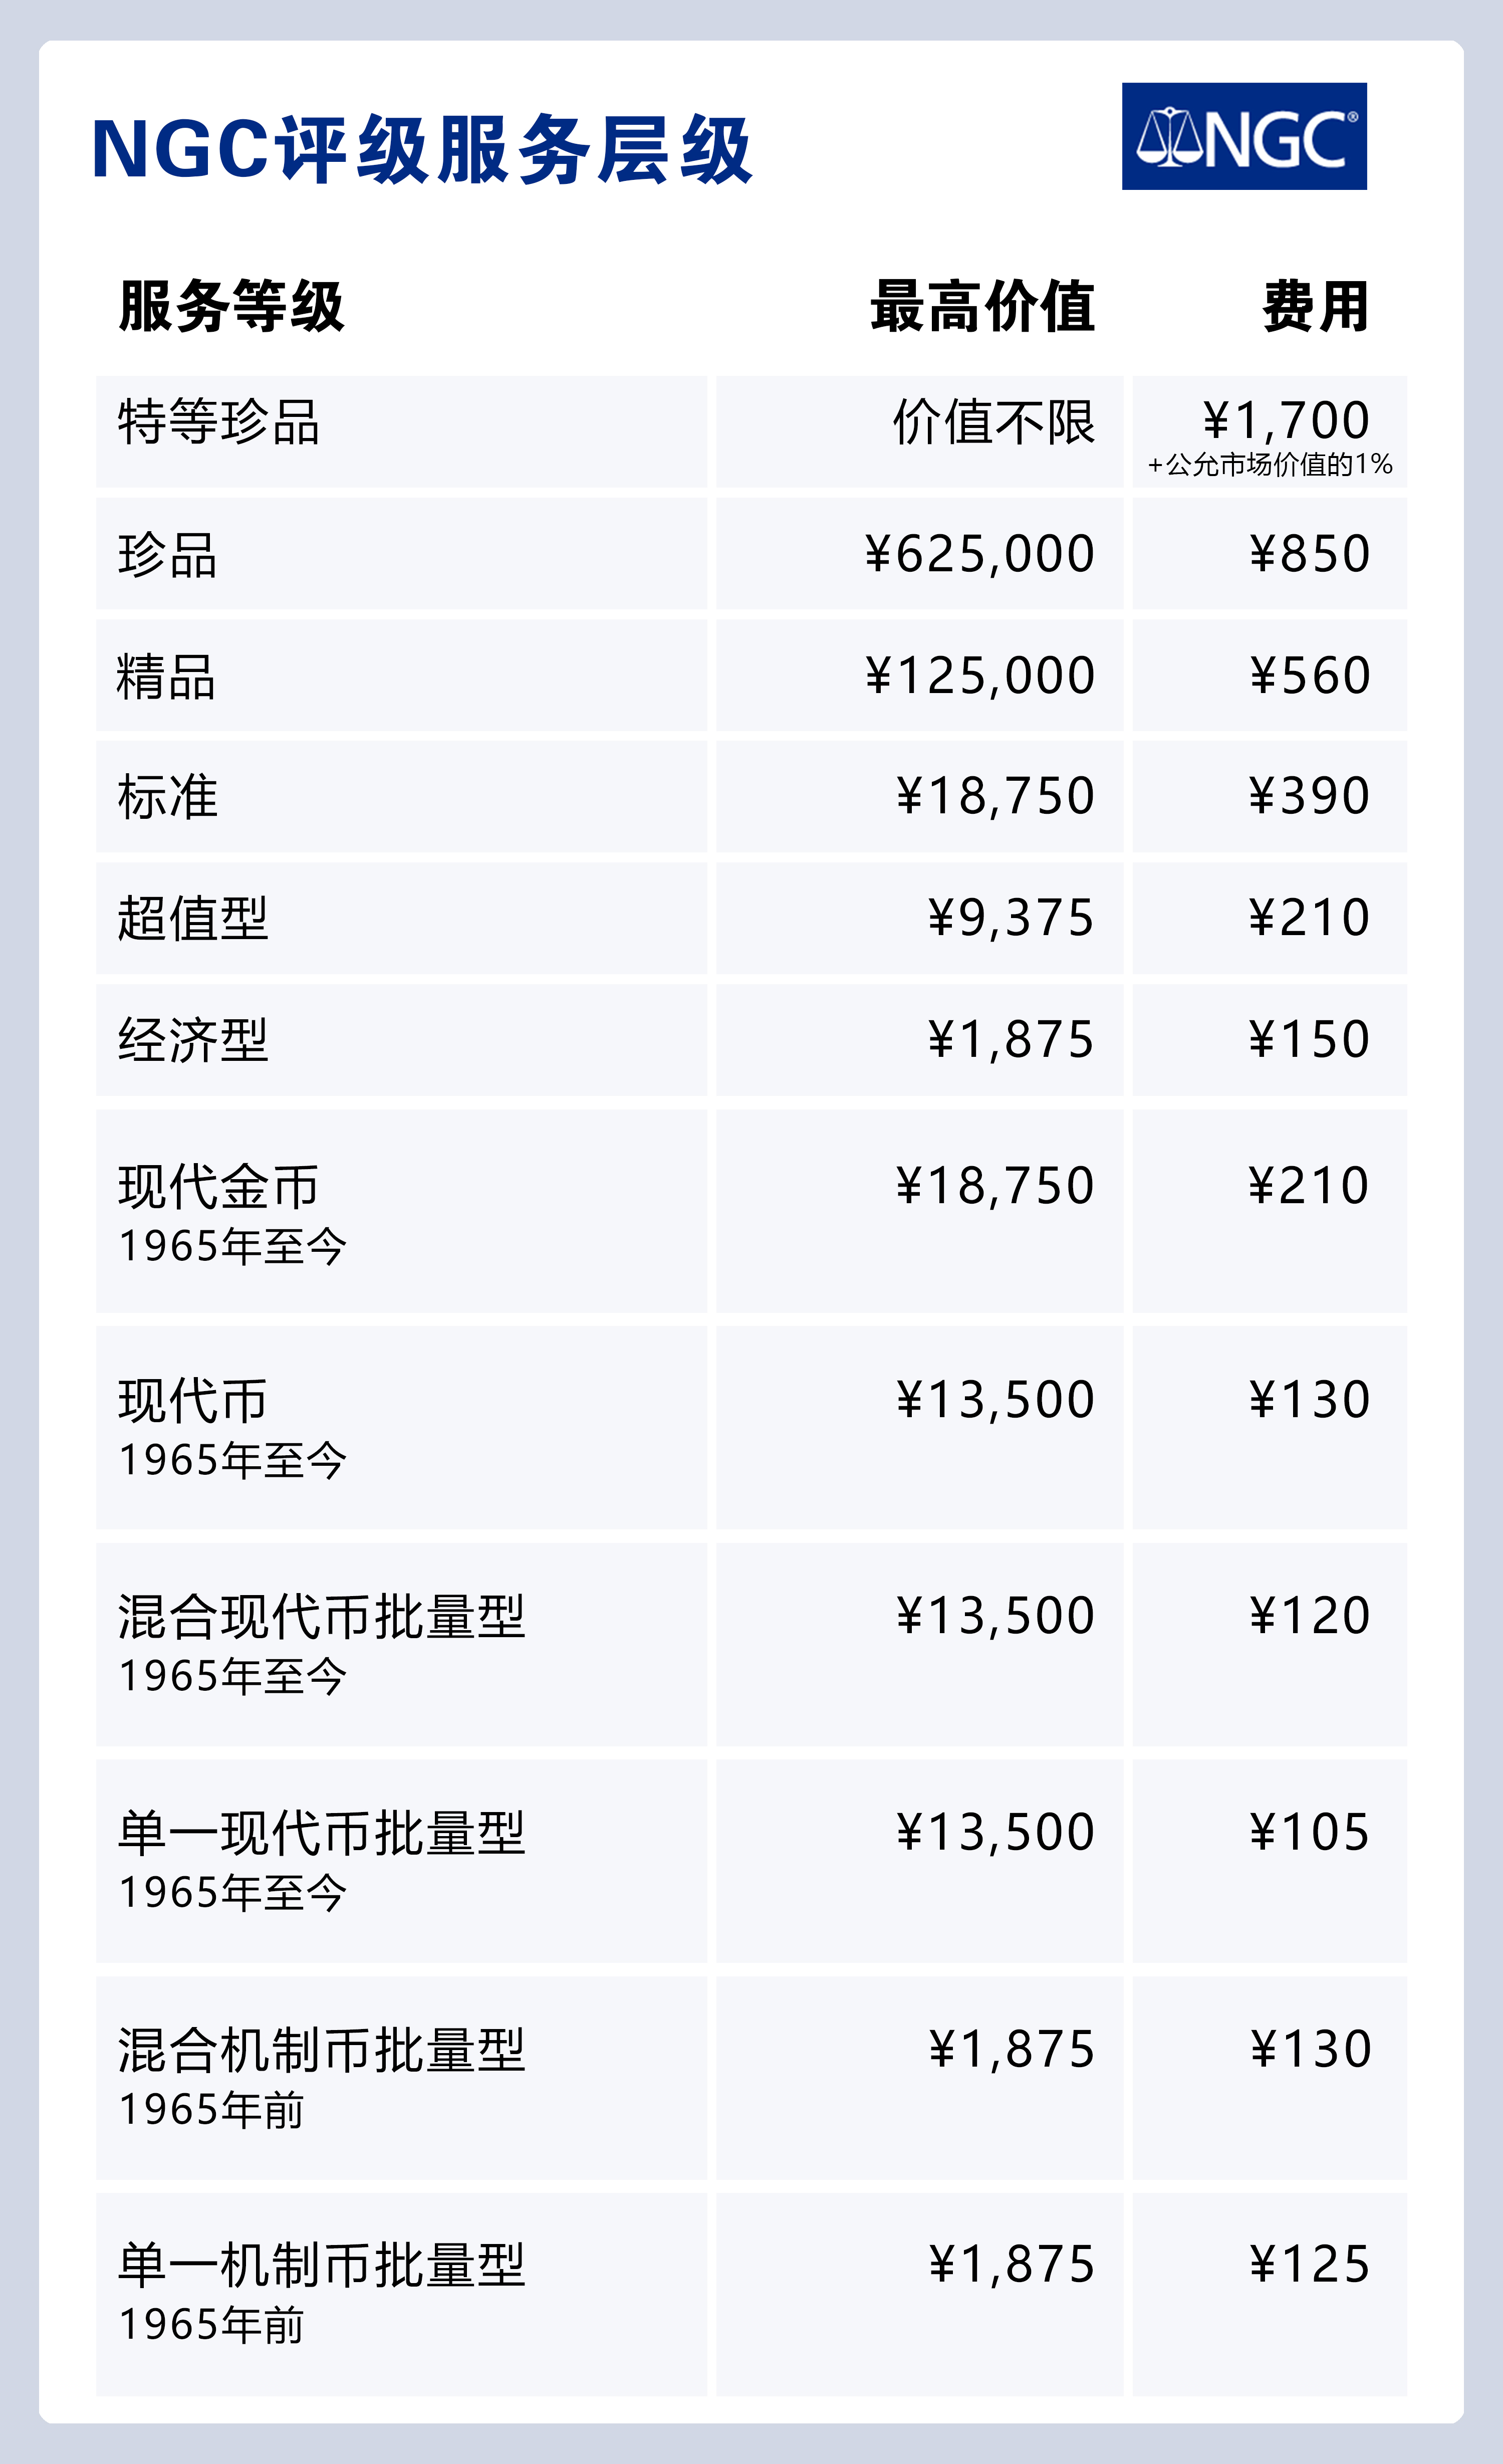Select the 超值型 service tier
This screenshot has height=2464, width=1503.
pyautogui.click(x=192, y=918)
